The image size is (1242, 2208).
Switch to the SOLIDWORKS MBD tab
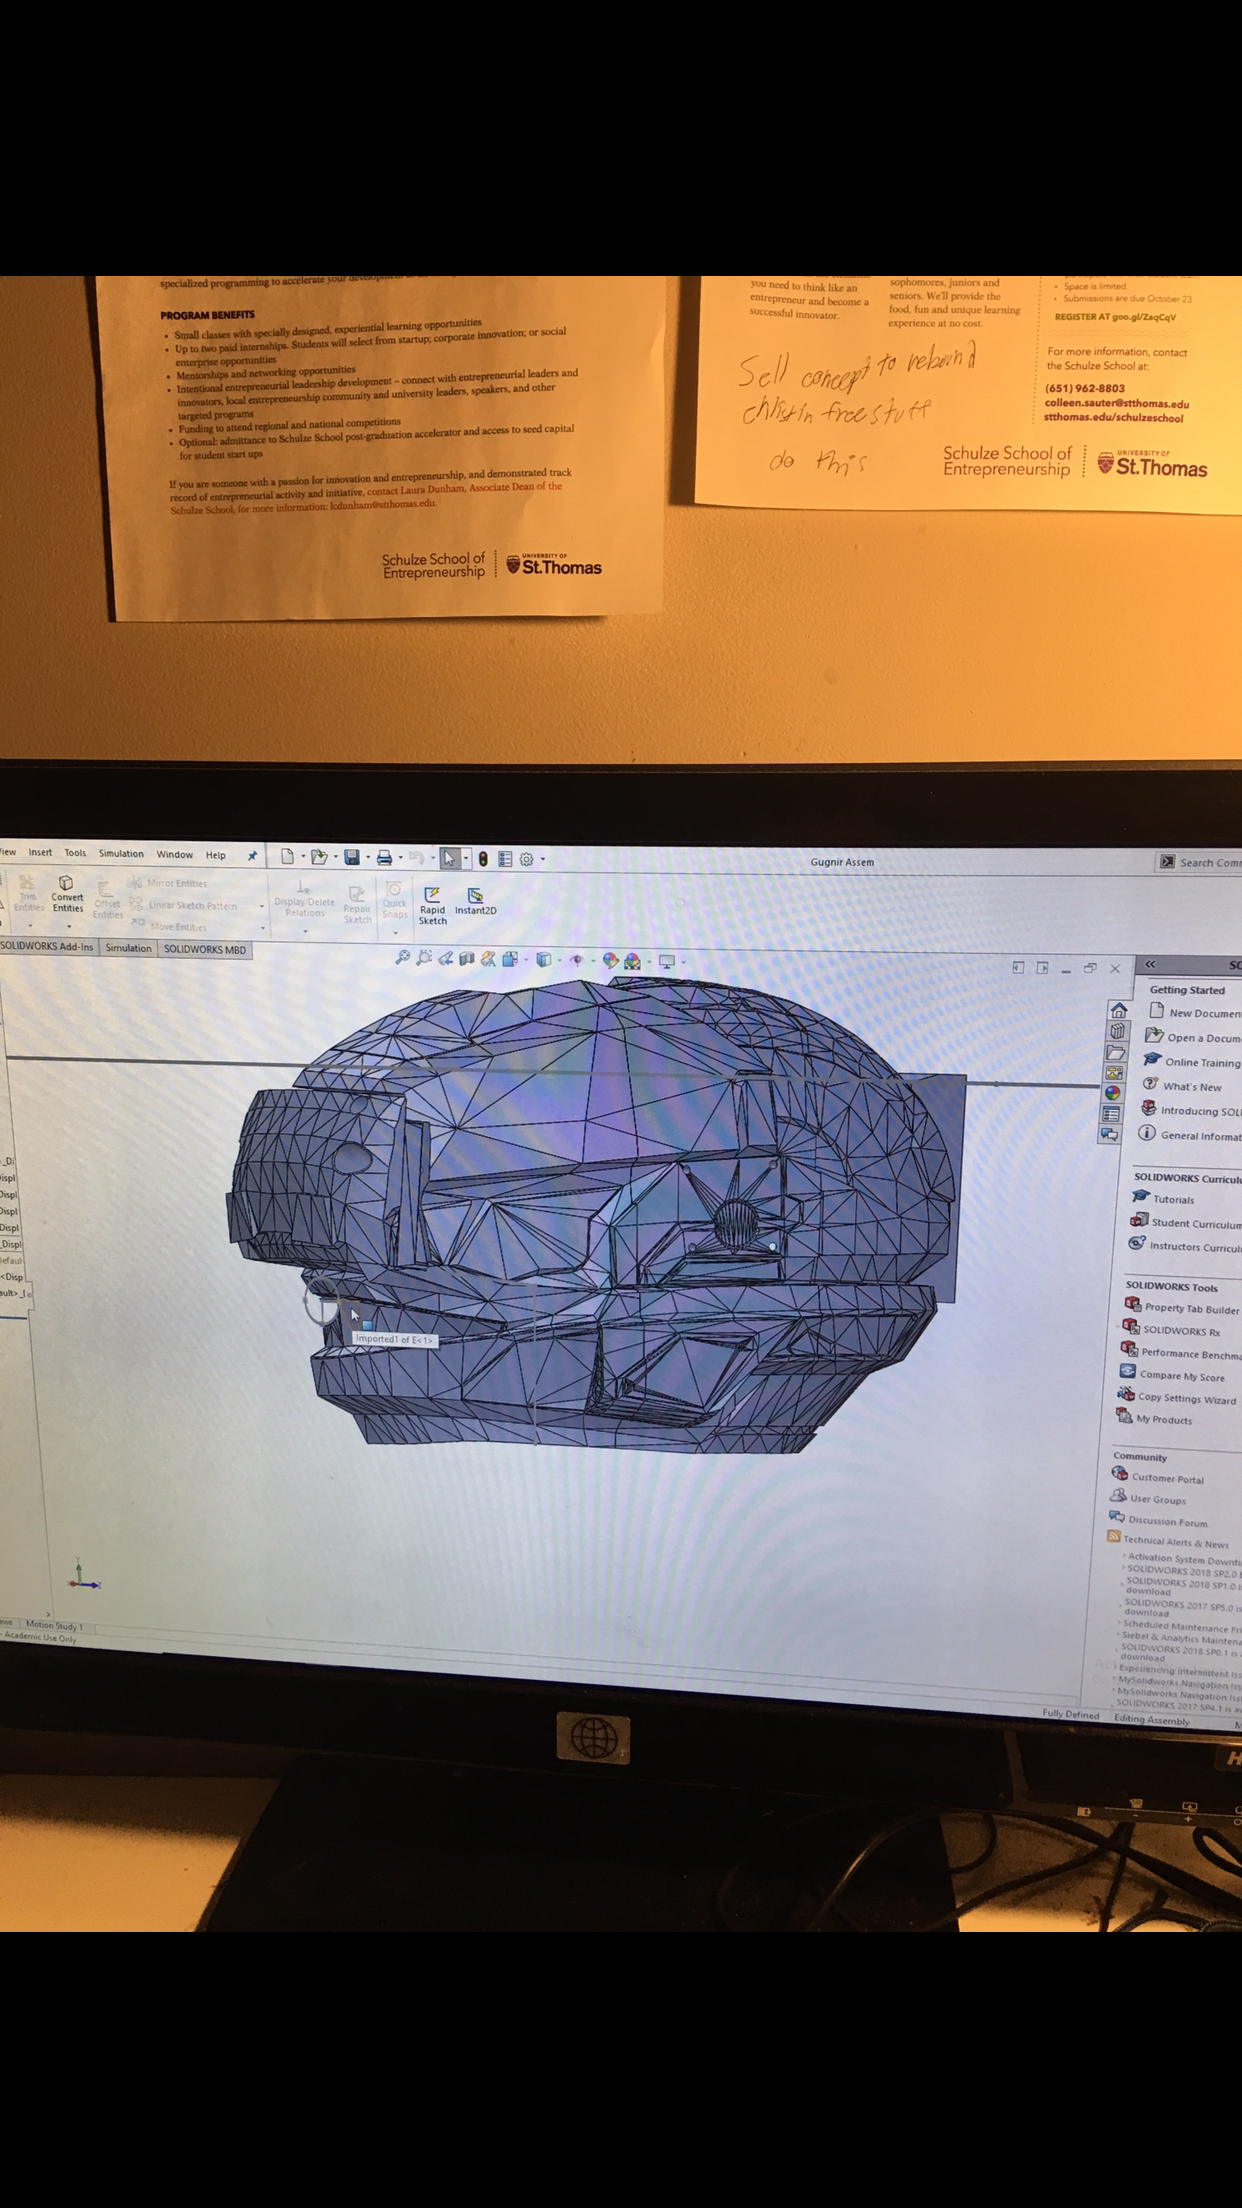pos(205,949)
